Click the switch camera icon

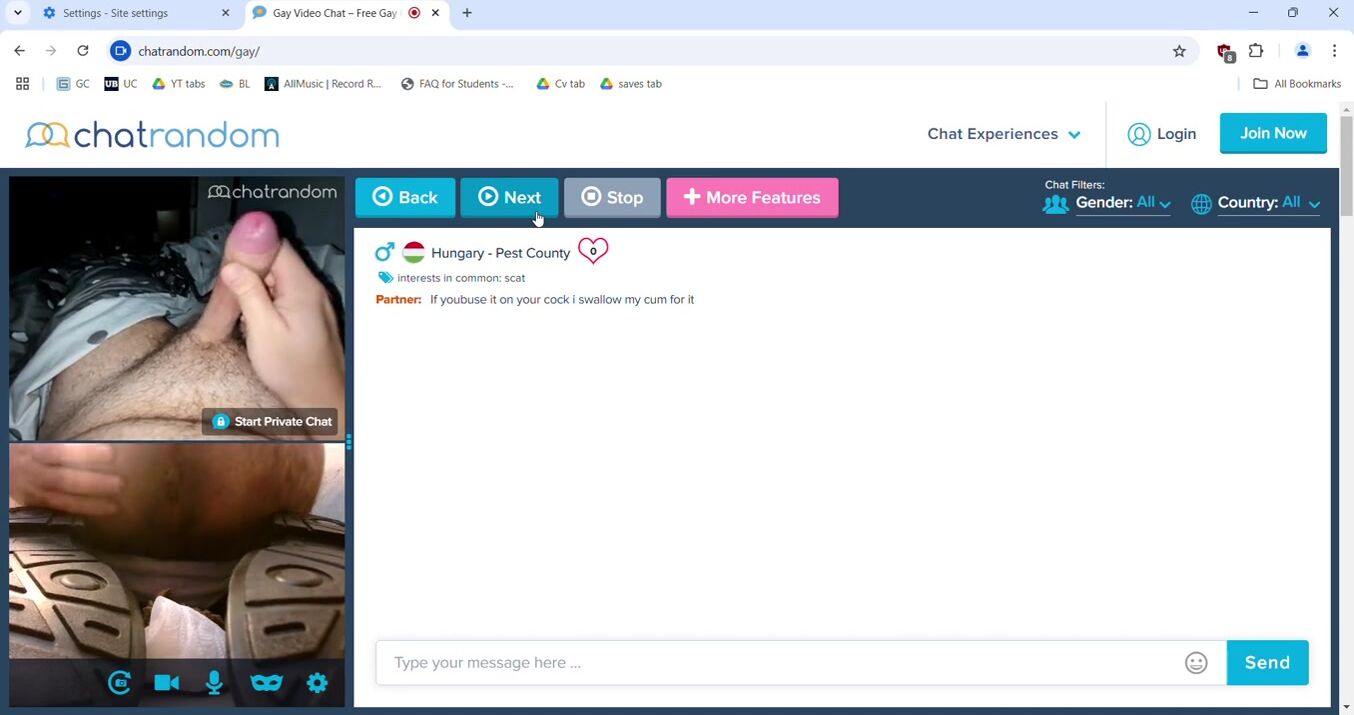[x=120, y=683]
